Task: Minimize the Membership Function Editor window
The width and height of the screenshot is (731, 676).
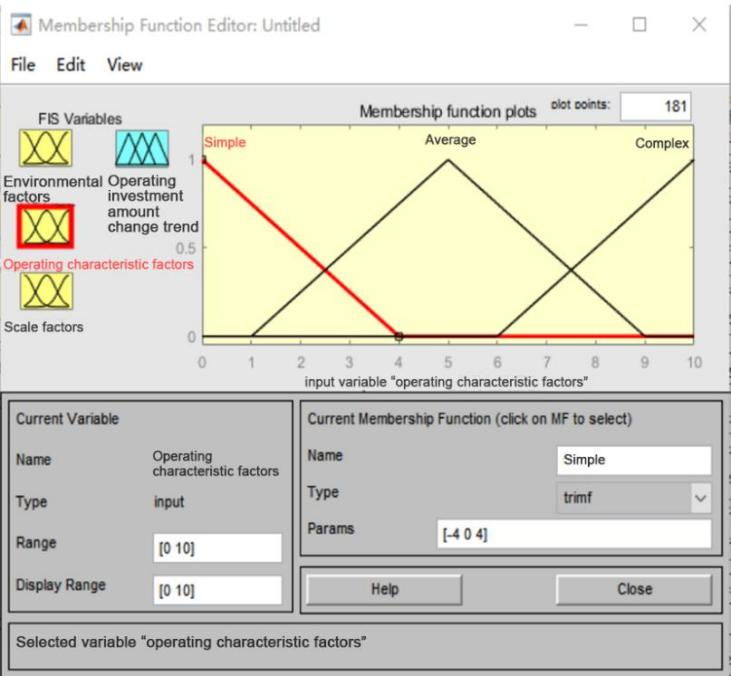Action: tap(581, 24)
